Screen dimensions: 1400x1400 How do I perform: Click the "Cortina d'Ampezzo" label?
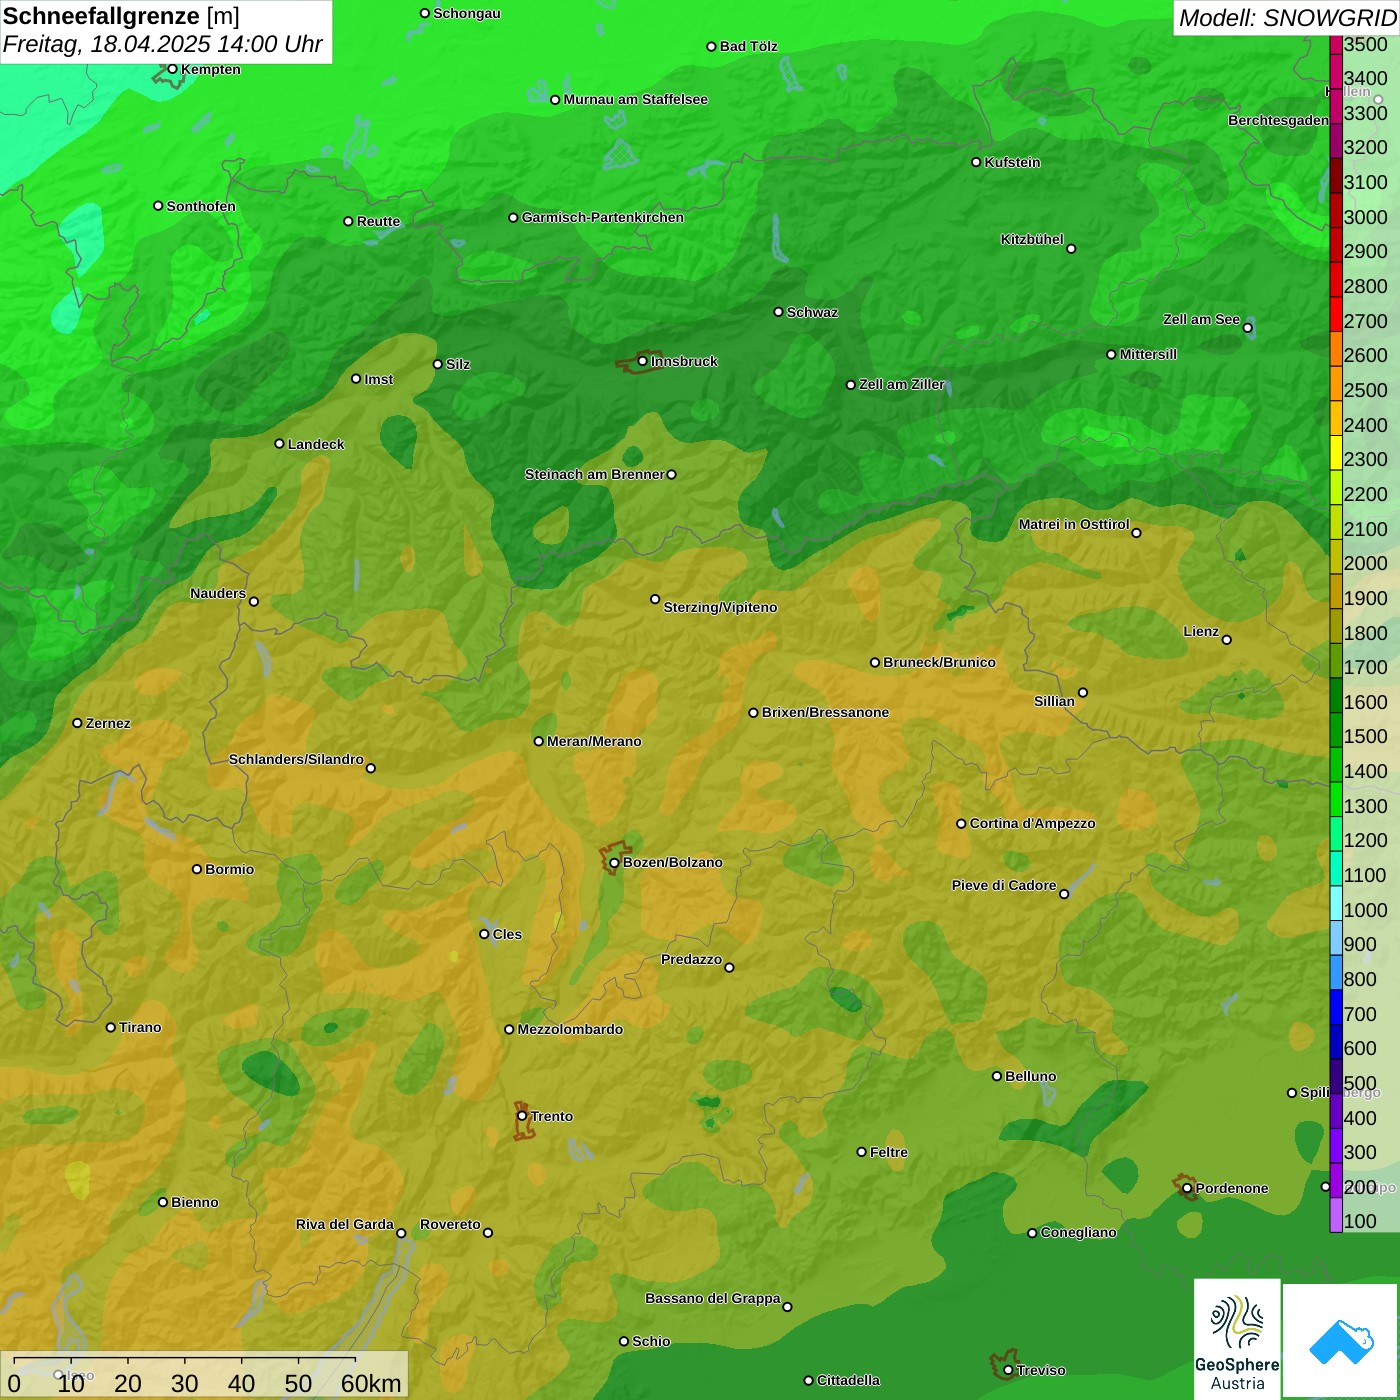click(1032, 823)
